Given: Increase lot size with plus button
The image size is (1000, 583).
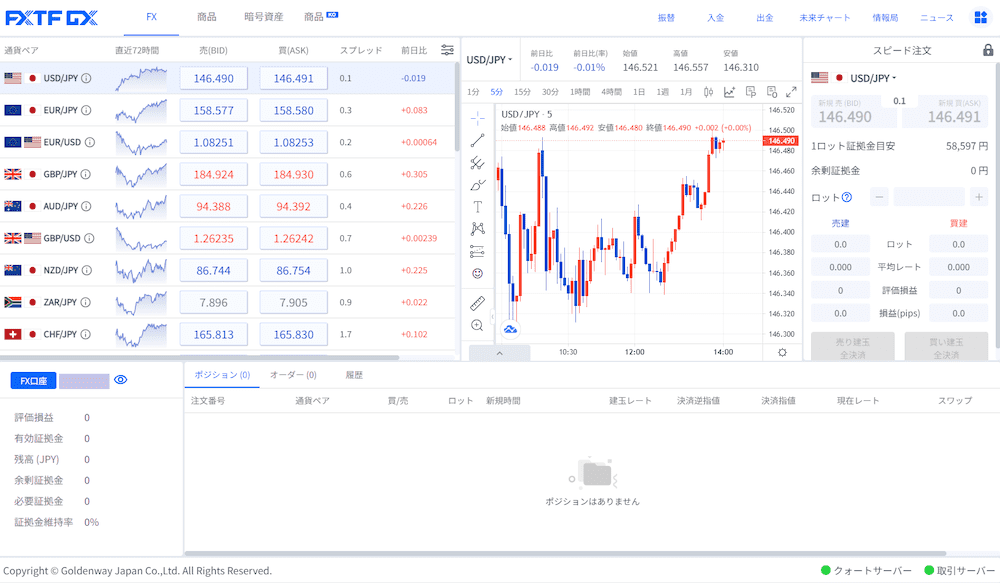Looking at the screenshot, I should (979, 197).
